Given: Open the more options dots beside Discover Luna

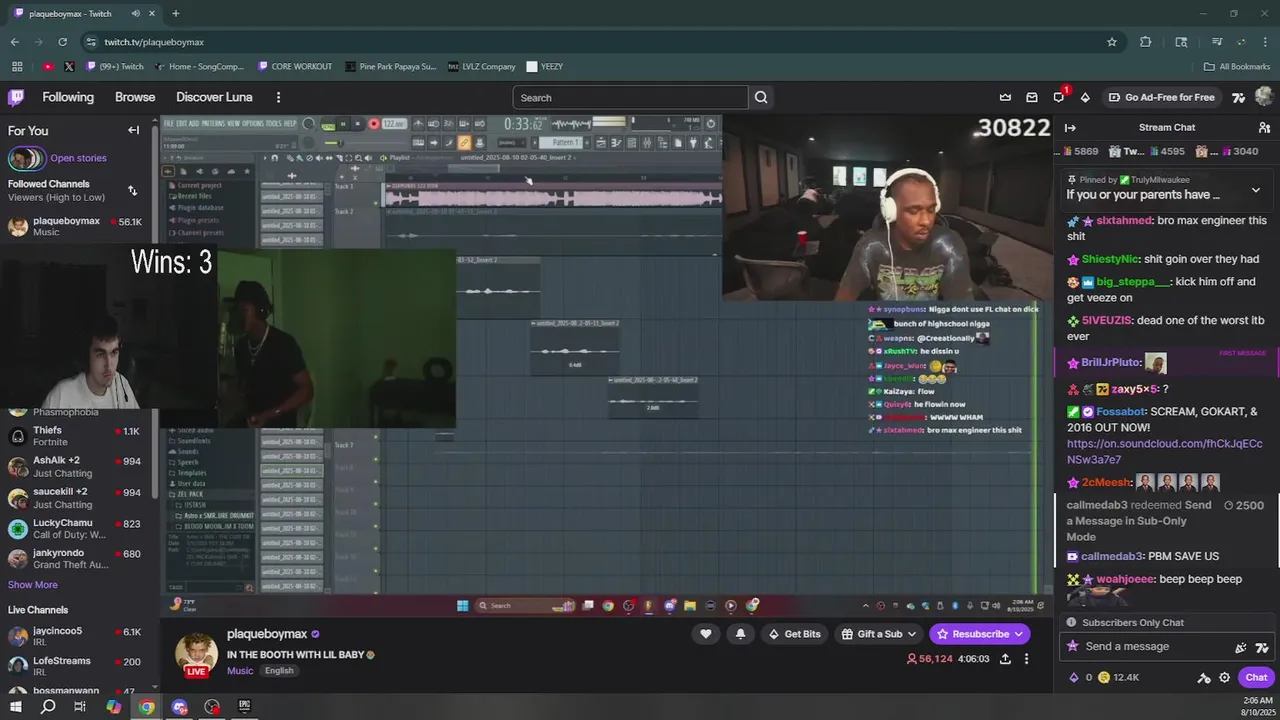Looking at the screenshot, I should tap(278, 97).
